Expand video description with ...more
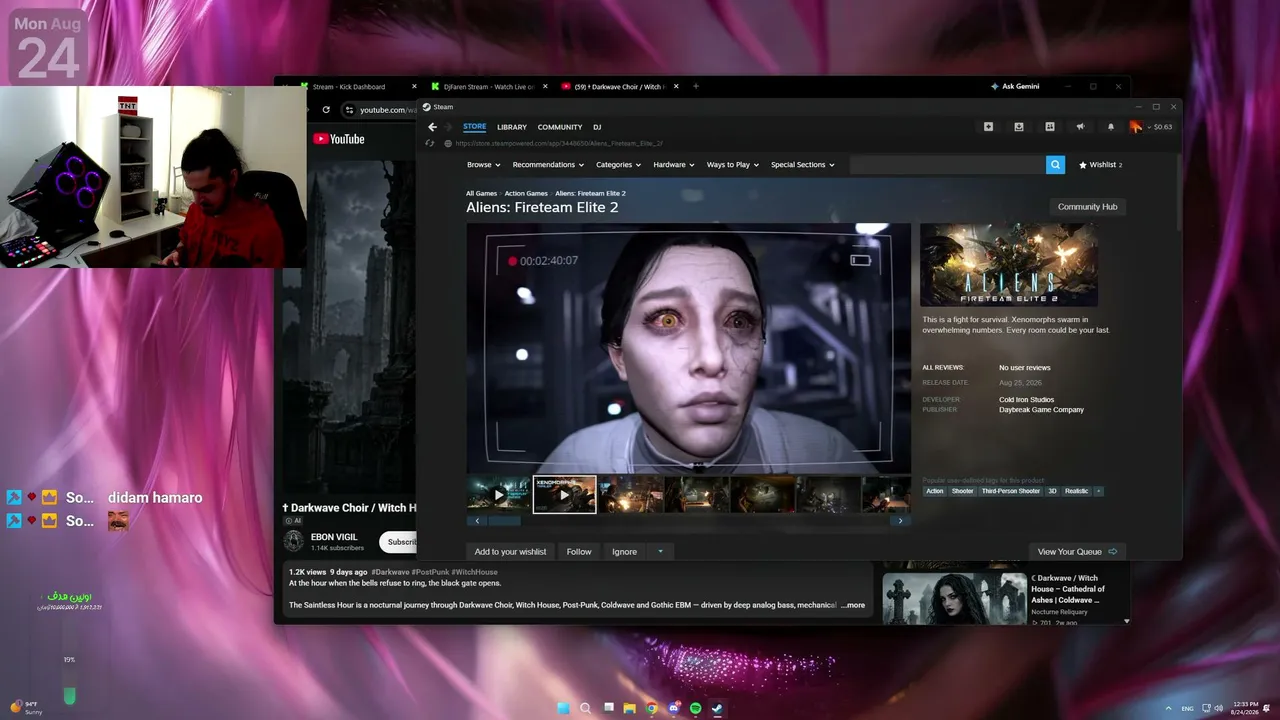Image resolution: width=1280 pixels, height=720 pixels. tap(853, 605)
